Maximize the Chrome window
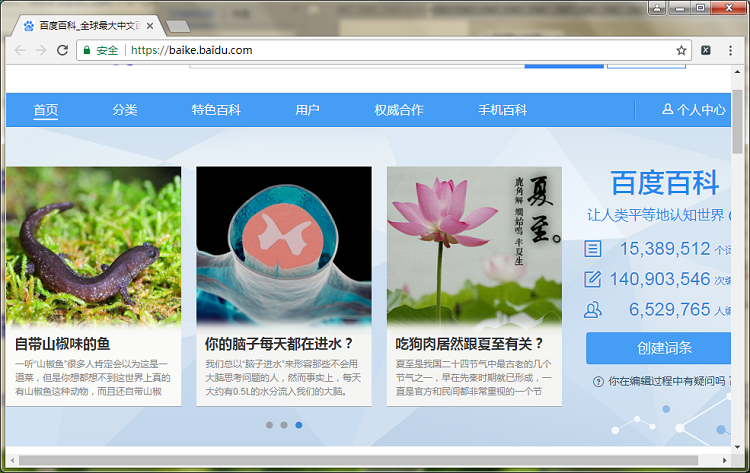This screenshot has width=750, height=473. tap(701, 8)
